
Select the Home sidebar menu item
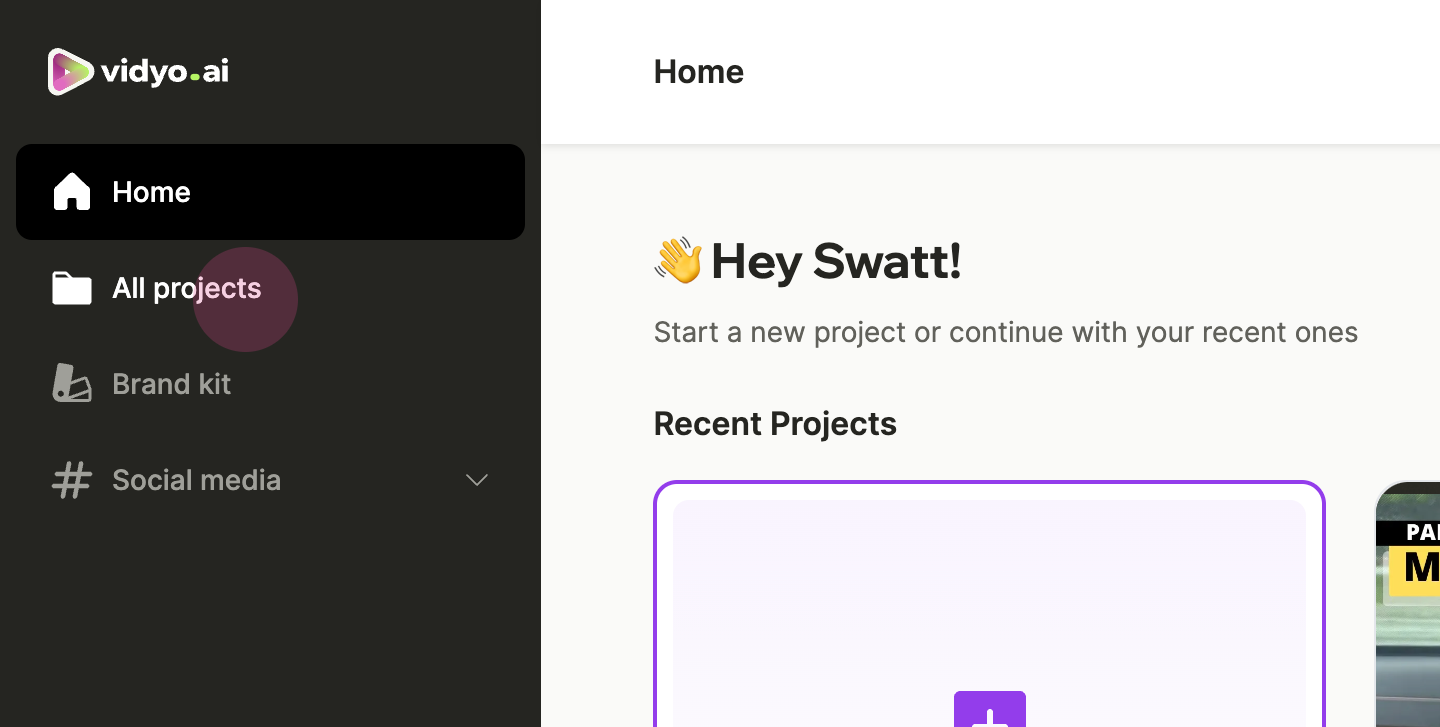(x=270, y=192)
